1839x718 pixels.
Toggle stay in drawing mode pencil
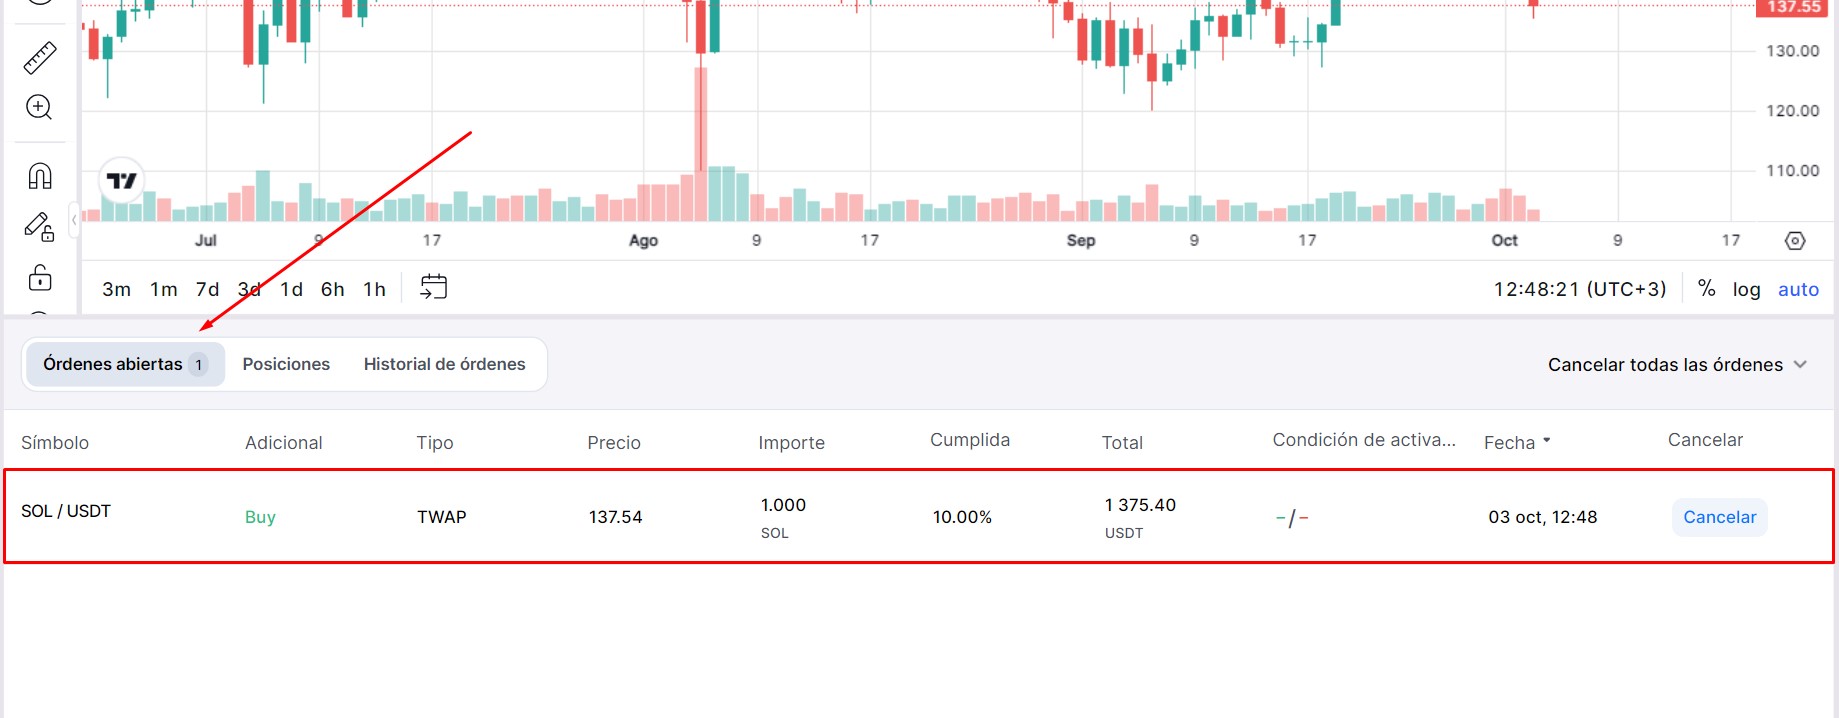(39, 227)
